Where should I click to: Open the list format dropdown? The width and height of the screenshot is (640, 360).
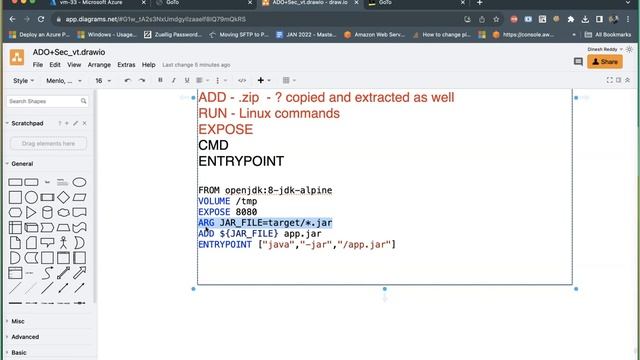pyautogui.click(x=221, y=80)
